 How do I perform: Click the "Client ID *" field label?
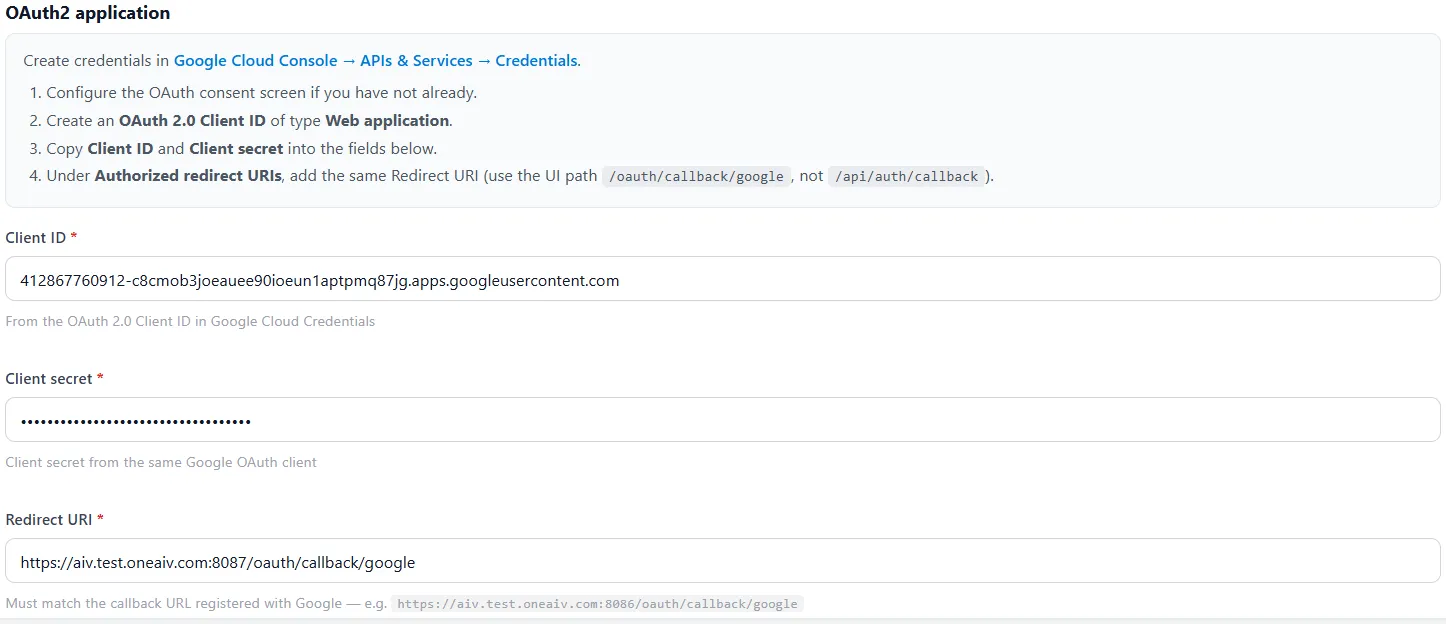pos(42,238)
